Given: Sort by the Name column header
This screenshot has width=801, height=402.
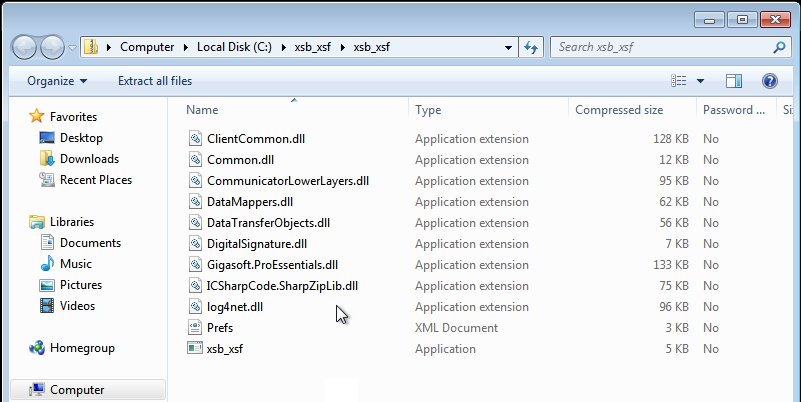Looking at the screenshot, I should click(x=202, y=110).
